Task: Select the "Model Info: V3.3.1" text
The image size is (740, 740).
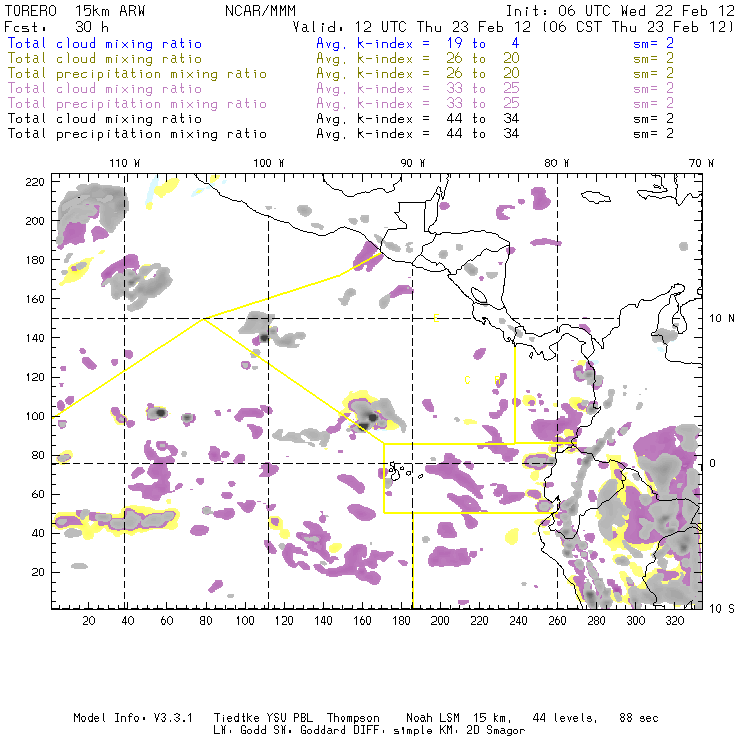Action: tap(133, 718)
